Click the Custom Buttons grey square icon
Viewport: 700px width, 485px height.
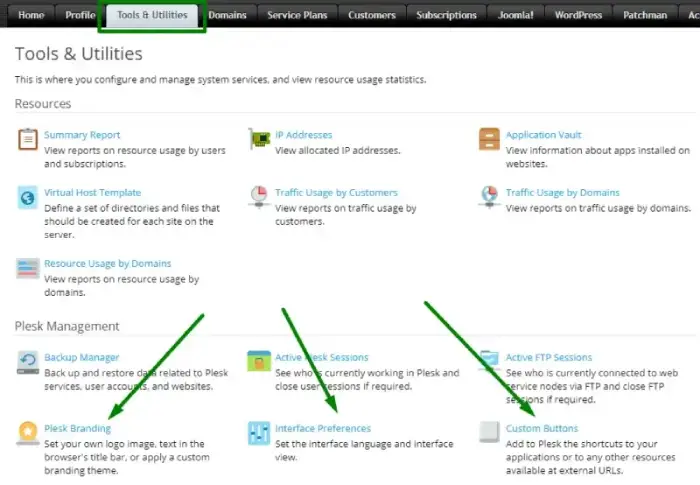[489, 432]
